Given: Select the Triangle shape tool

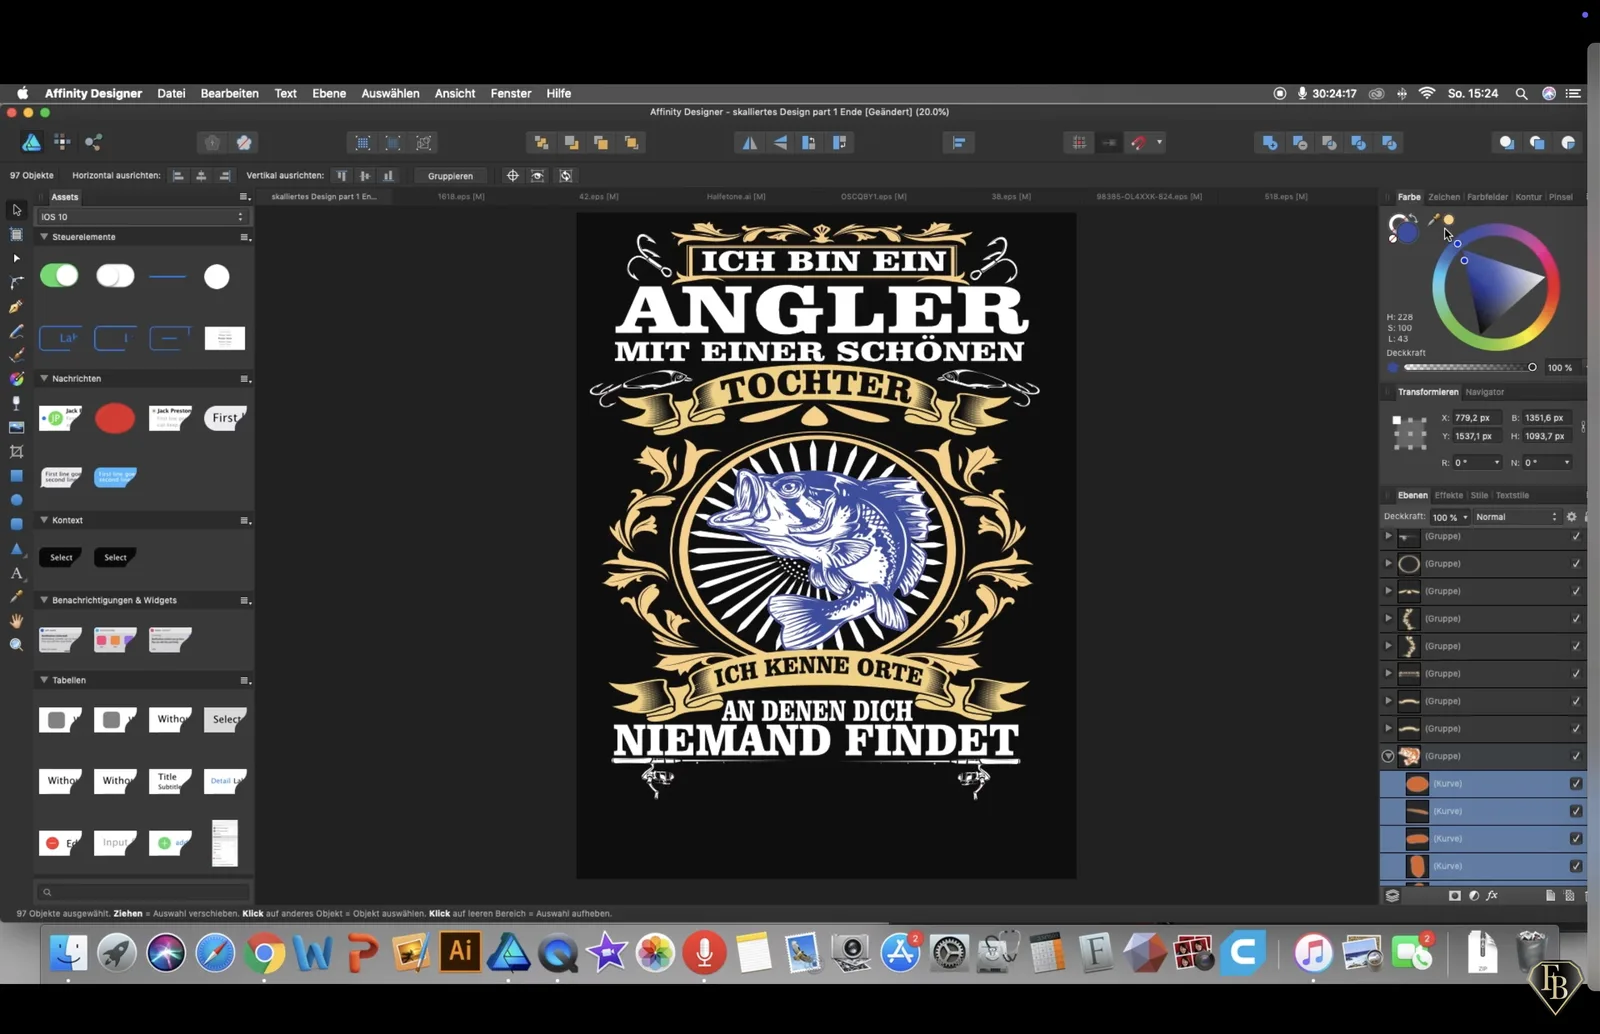Looking at the screenshot, I should 16,549.
